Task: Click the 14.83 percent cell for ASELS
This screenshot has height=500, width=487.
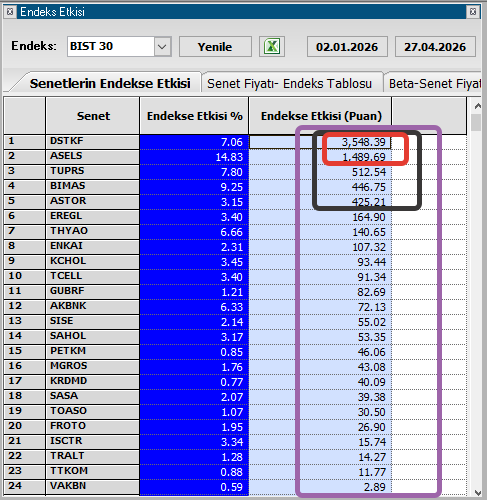Action: click(194, 157)
